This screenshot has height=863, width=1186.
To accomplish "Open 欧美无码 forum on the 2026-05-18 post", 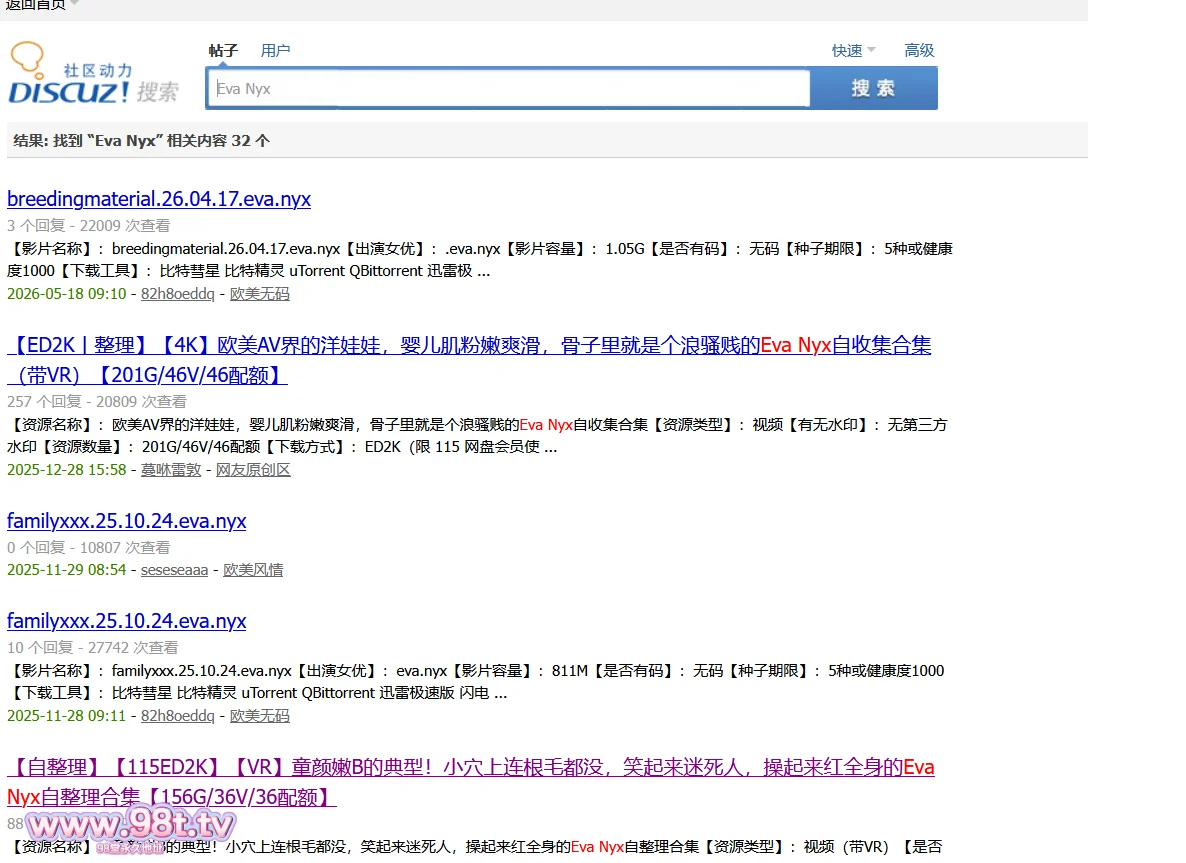I will pos(259,293).
